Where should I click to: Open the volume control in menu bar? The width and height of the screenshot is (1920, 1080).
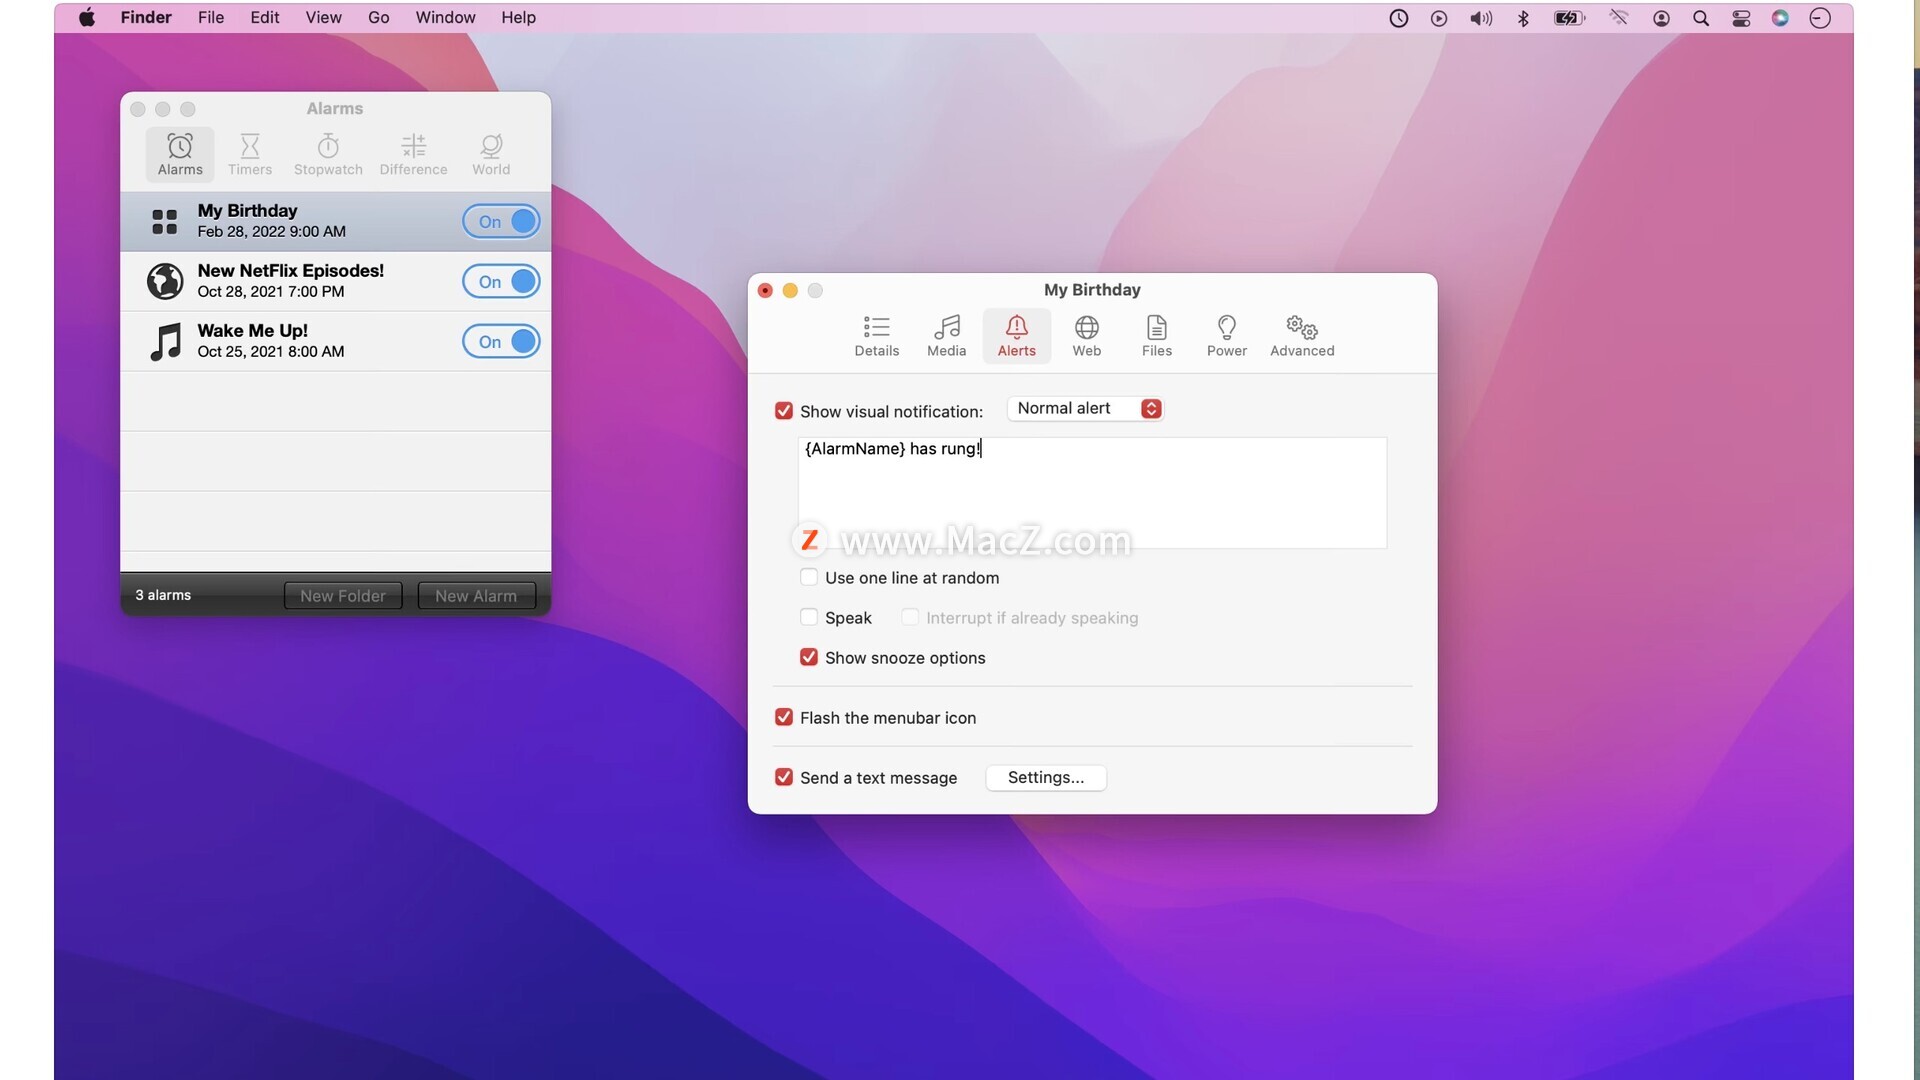pyautogui.click(x=1481, y=18)
